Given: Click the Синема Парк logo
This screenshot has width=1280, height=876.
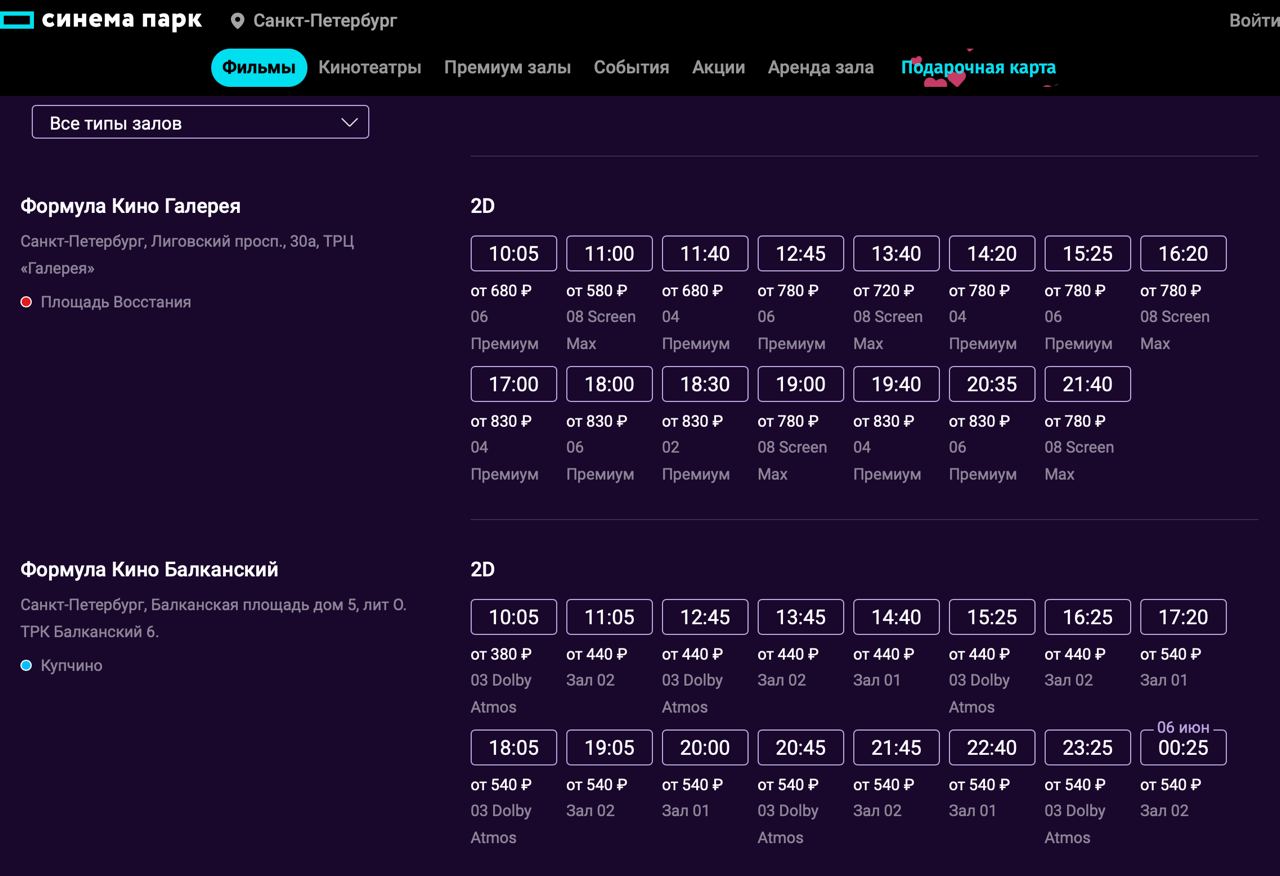Looking at the screenshot, I should coord(101,20).
